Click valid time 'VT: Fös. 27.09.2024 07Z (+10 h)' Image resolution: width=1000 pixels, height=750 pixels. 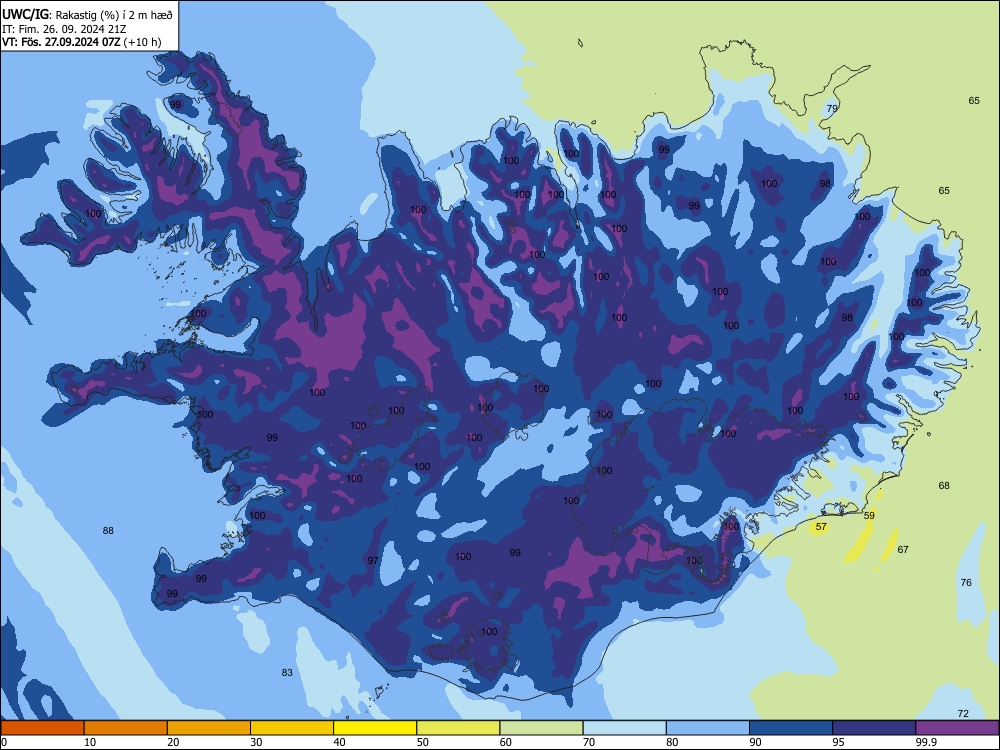click(x=82, y=42)
